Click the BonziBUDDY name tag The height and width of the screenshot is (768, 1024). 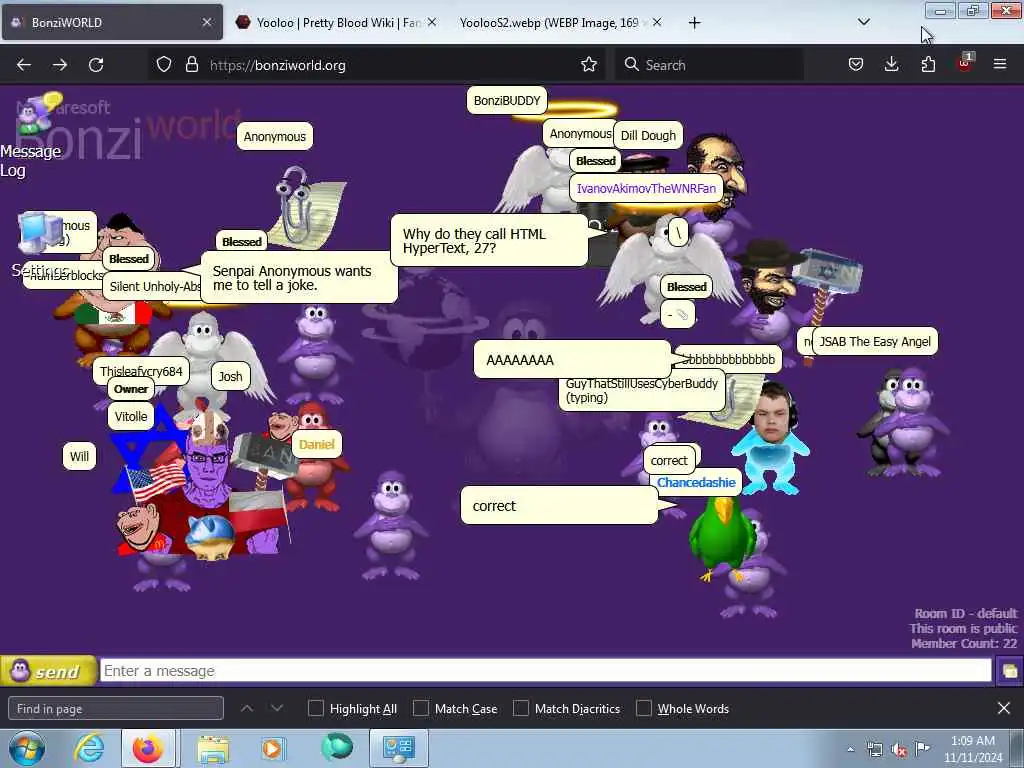(x=507, y=101)
